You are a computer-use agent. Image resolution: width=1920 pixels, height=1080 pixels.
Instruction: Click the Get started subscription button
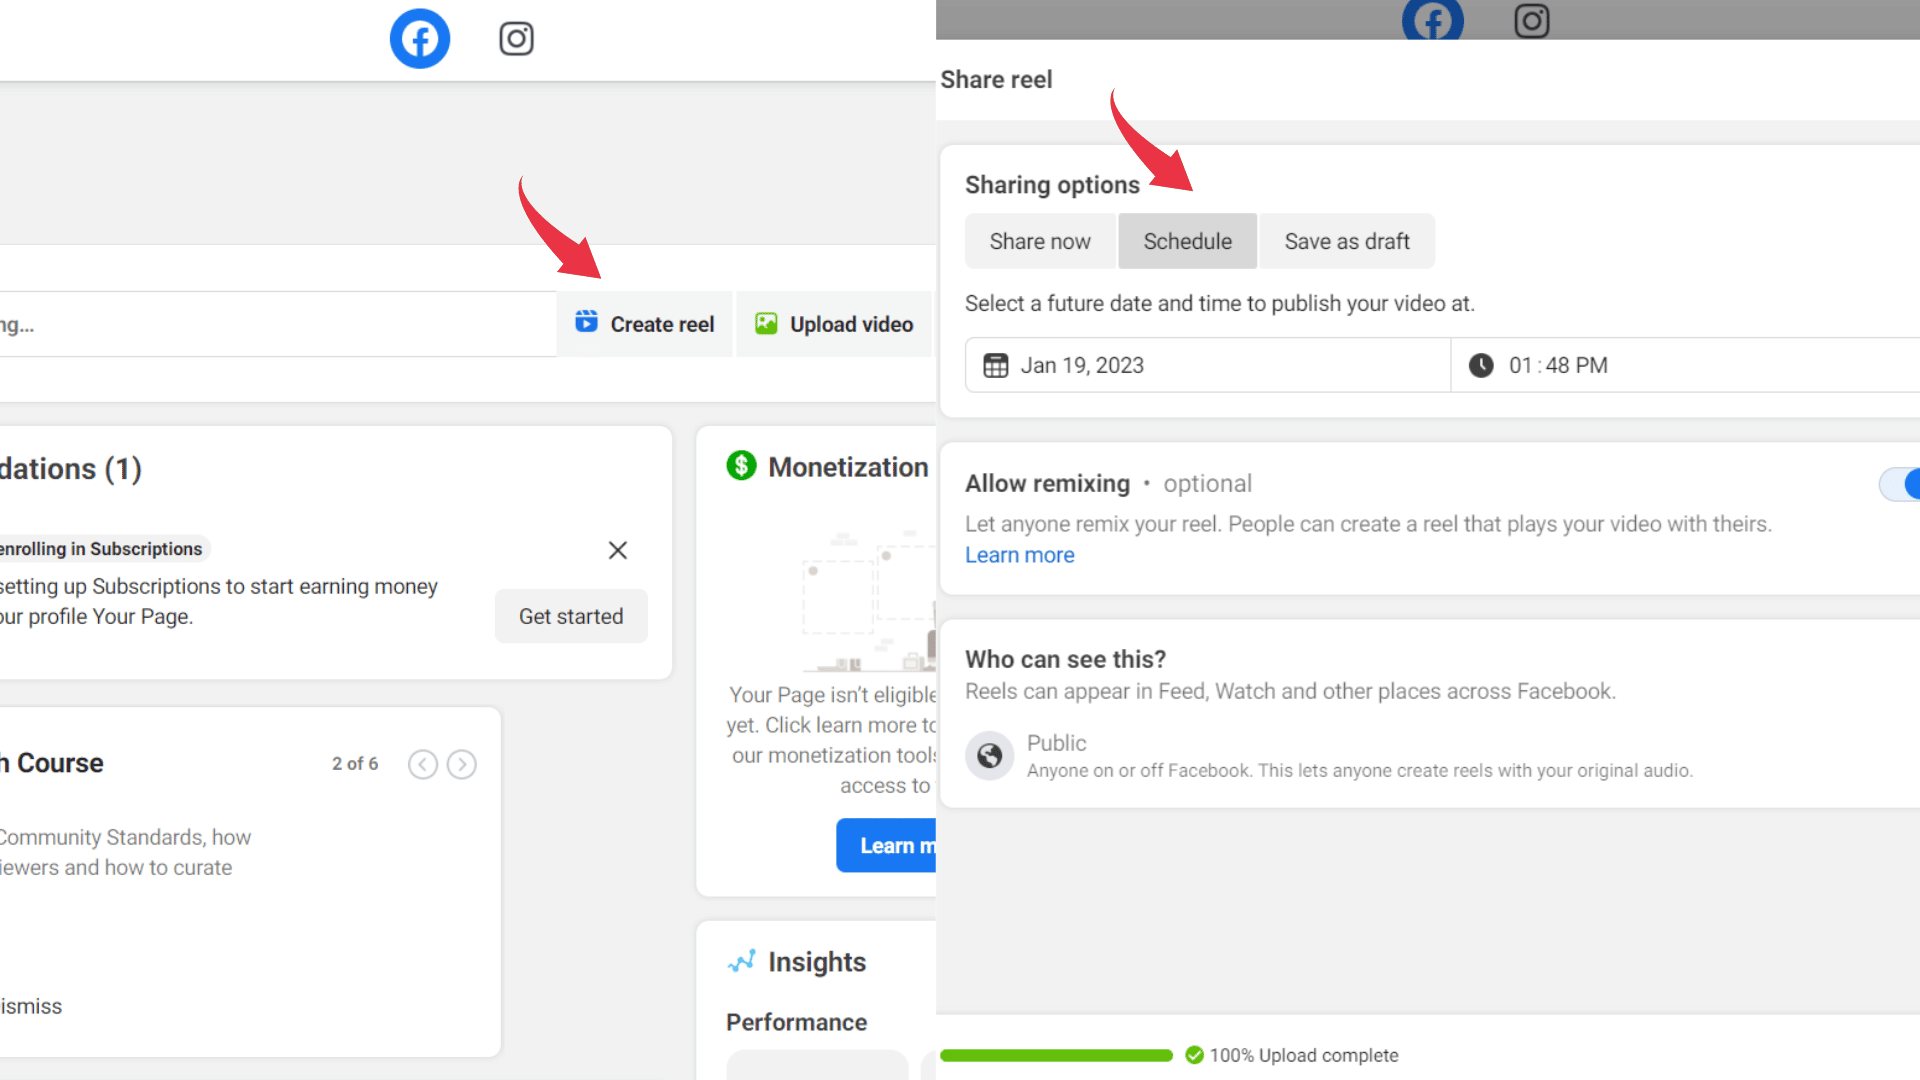point(570,616)
